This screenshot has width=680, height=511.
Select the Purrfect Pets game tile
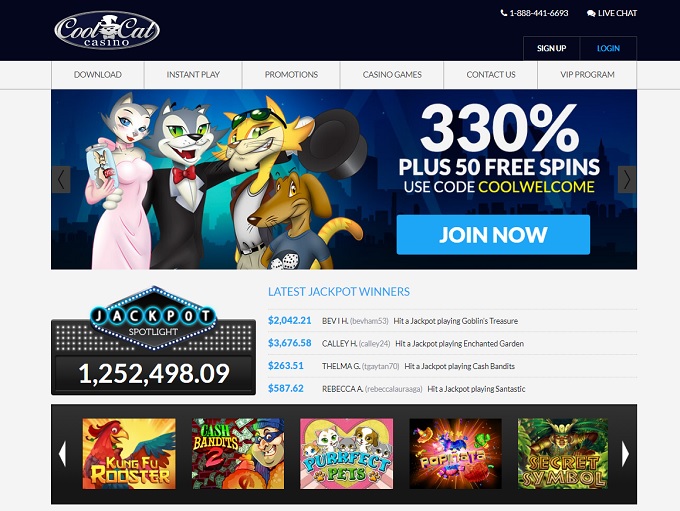pyautogui.click(x=347, y=454)
